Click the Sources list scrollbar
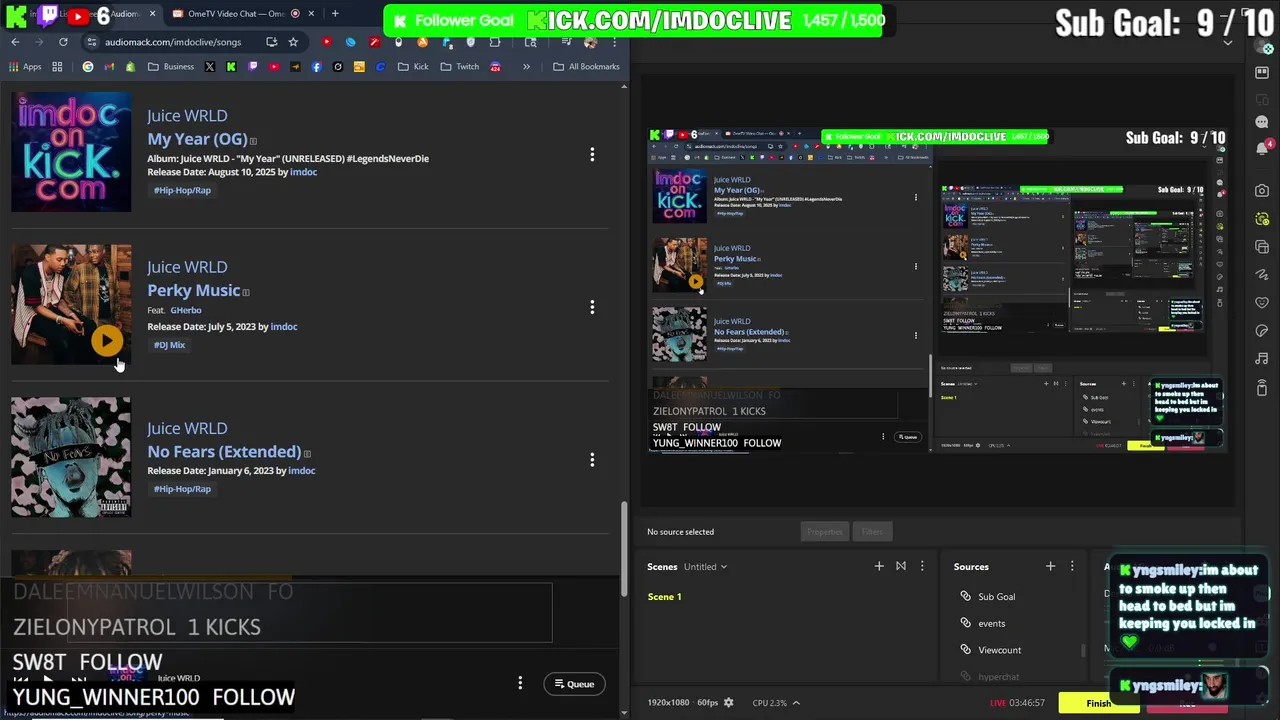This screenshot has height=720, width=1280. [1083, 650]
